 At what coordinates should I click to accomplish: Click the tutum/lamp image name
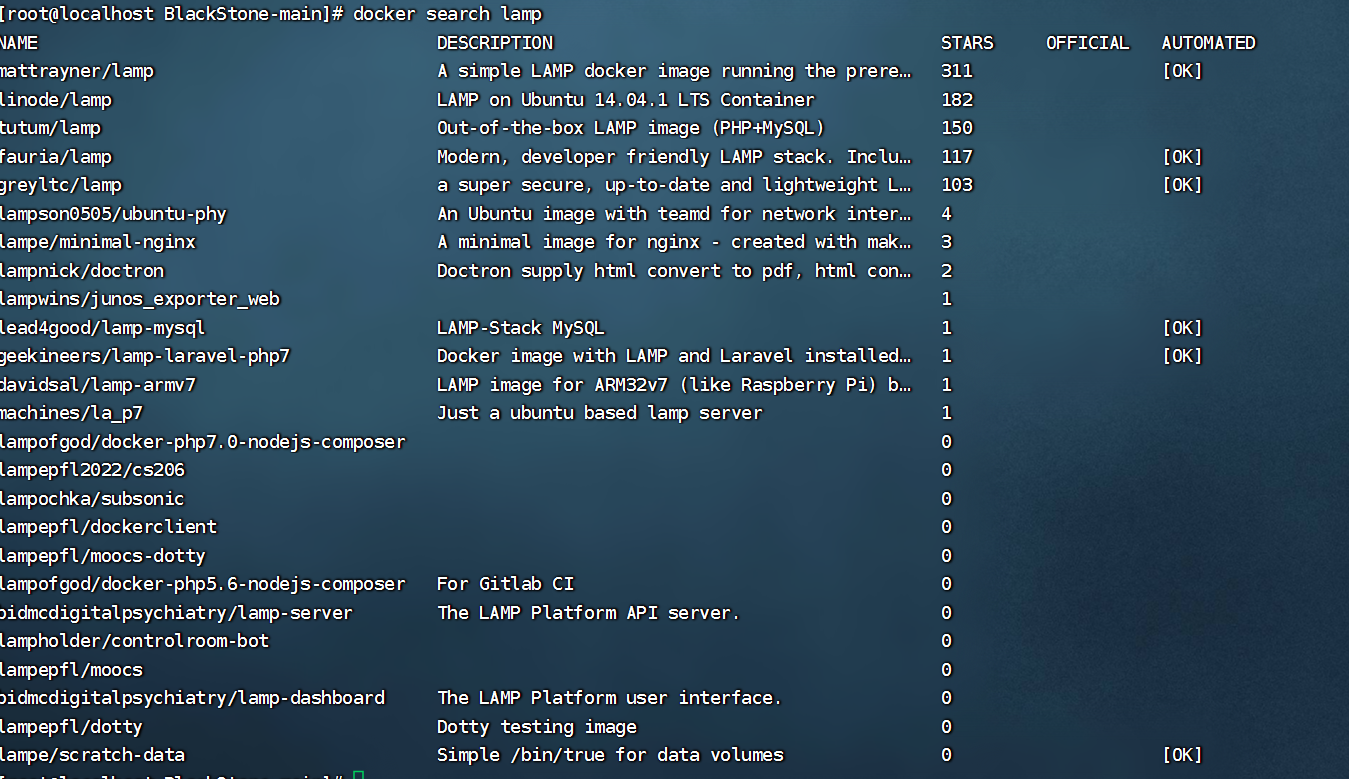pos(51,128)
